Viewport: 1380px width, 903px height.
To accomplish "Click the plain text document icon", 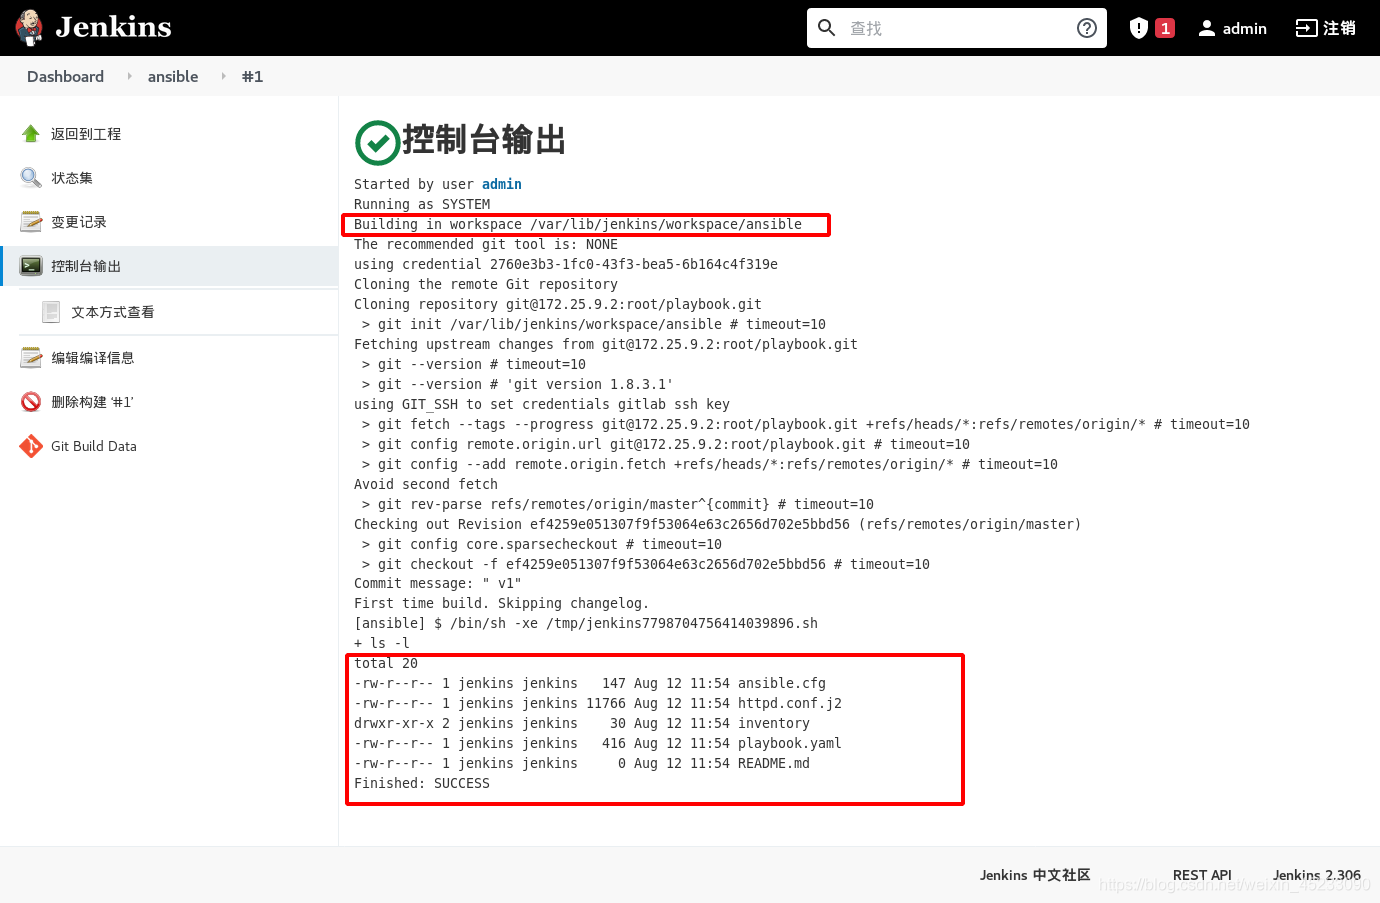I will [x=51, y=312].
